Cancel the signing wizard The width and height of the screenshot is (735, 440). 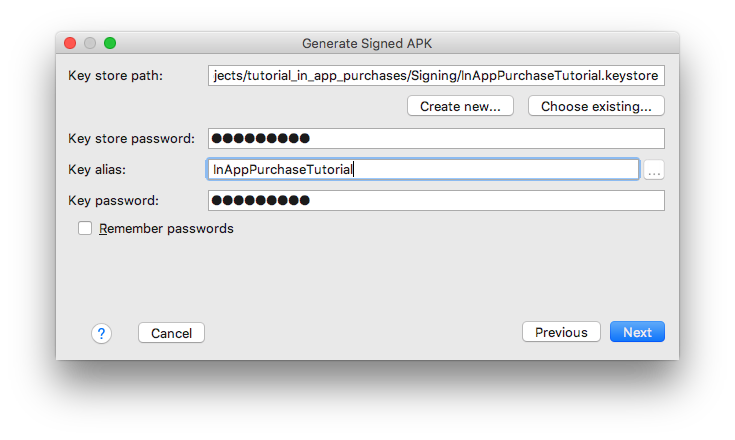(172, 333)
